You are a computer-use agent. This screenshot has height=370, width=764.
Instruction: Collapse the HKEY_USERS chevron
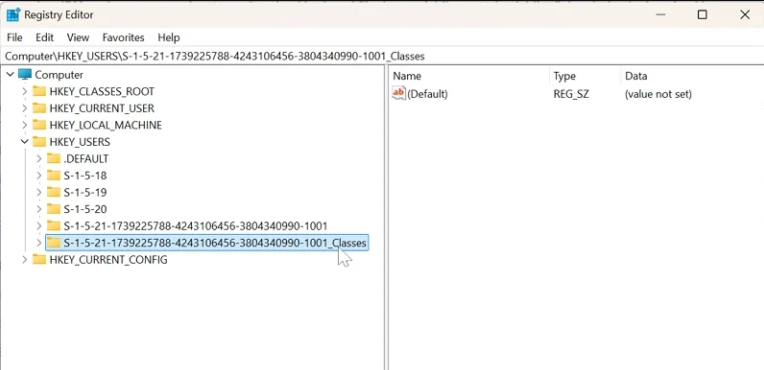24,142
